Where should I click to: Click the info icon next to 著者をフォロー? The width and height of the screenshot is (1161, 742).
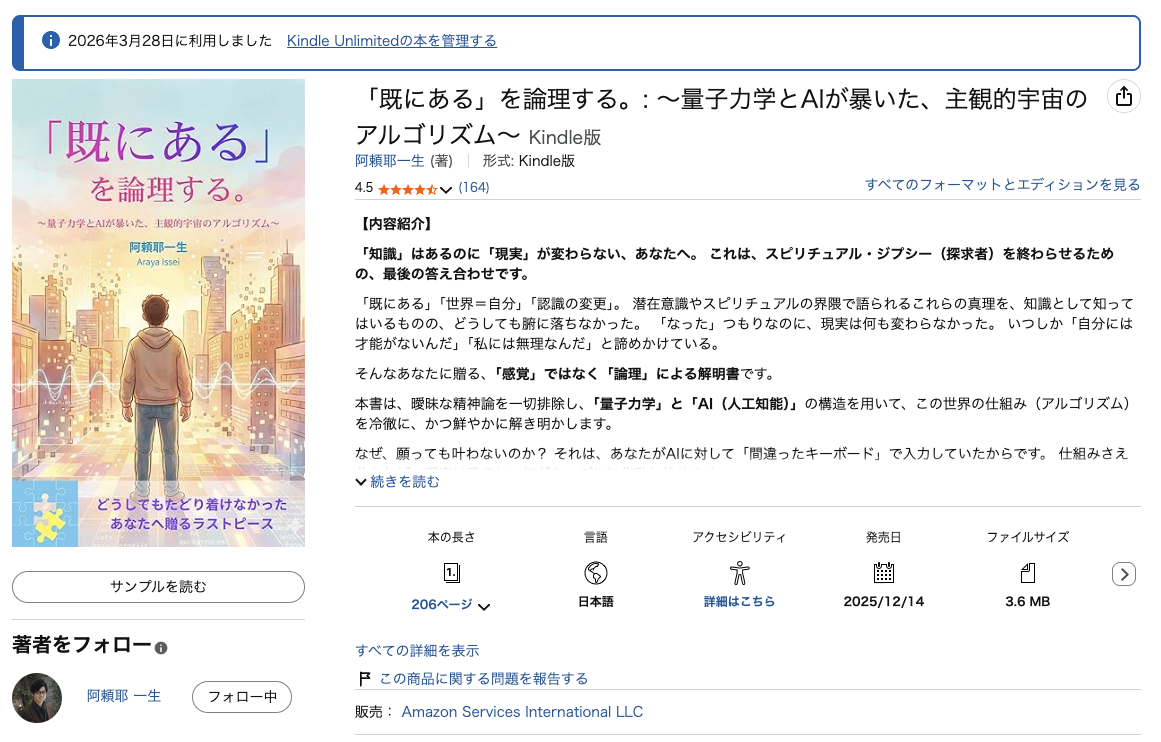(x=161, y=647)
